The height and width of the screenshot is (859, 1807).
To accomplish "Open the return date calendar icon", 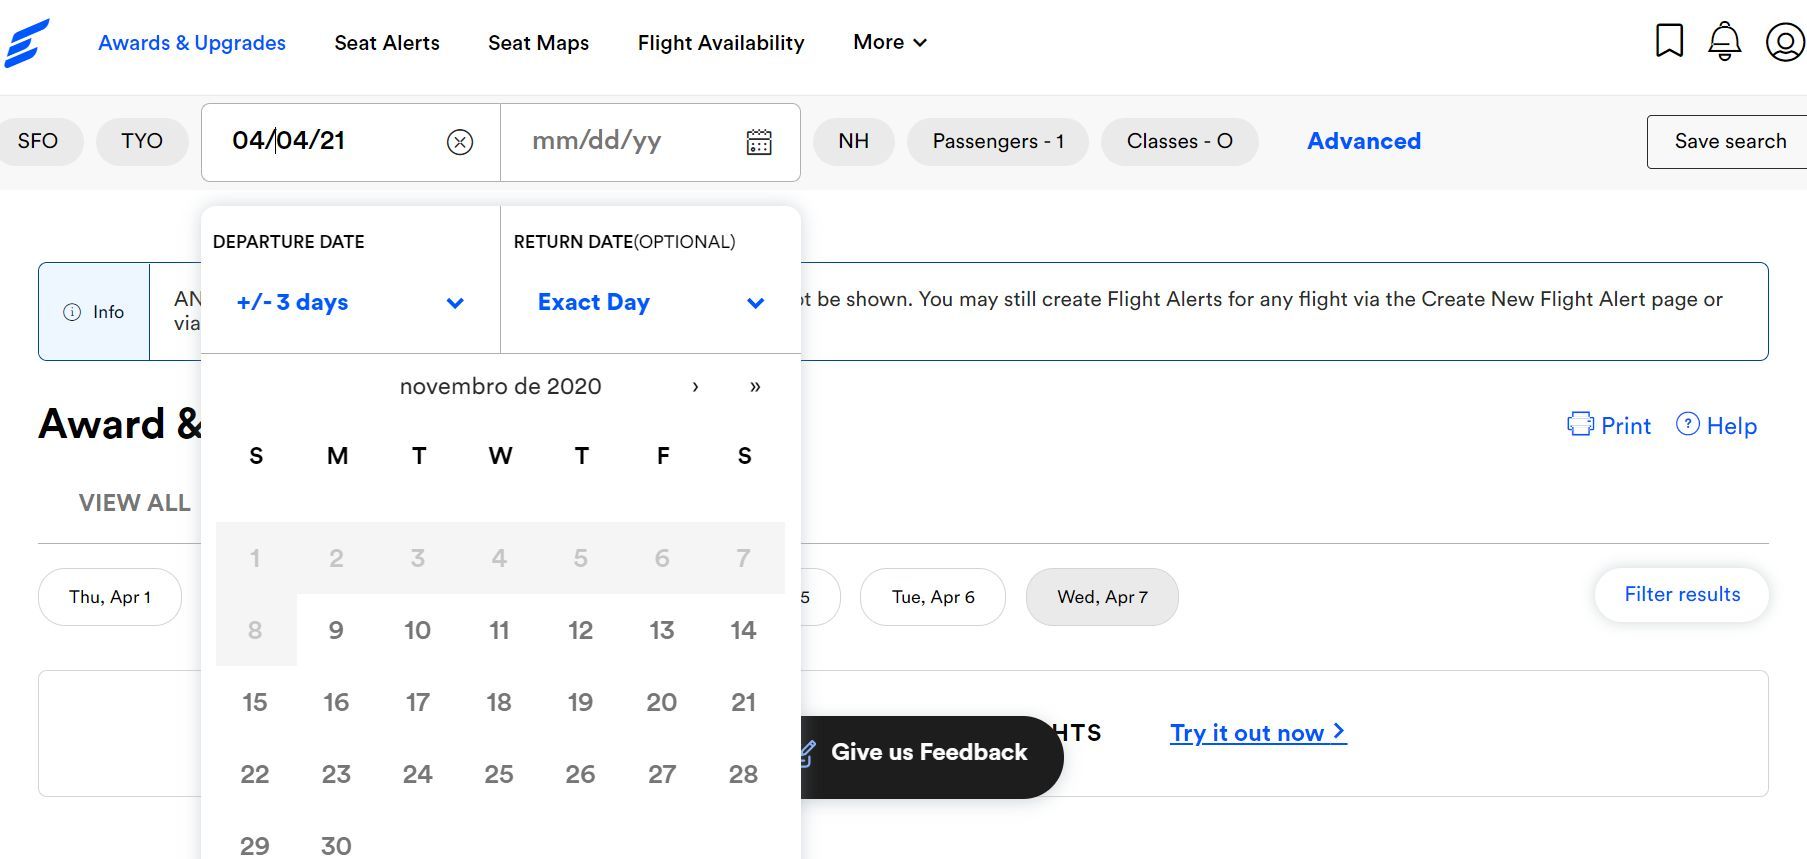I will pyautogui.click(x=759, y=142).
